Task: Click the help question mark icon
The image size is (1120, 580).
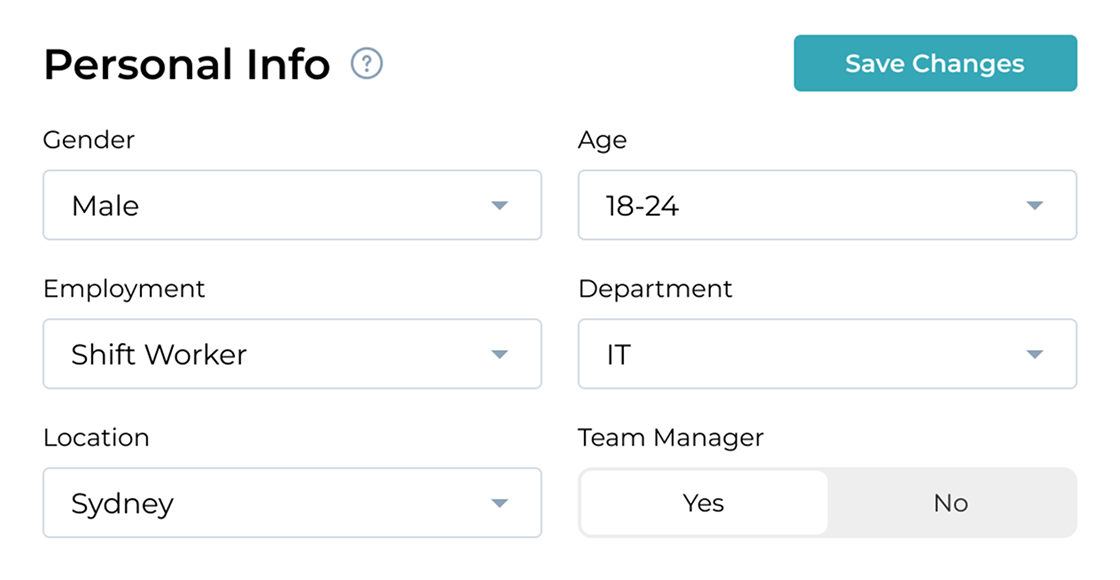Action: coord(367,65)
